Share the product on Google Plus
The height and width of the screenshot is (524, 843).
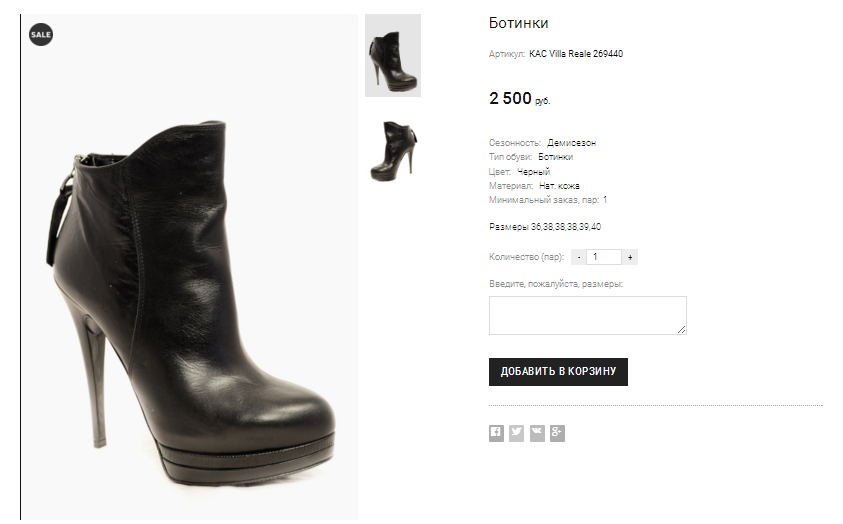tap(557, 433)
